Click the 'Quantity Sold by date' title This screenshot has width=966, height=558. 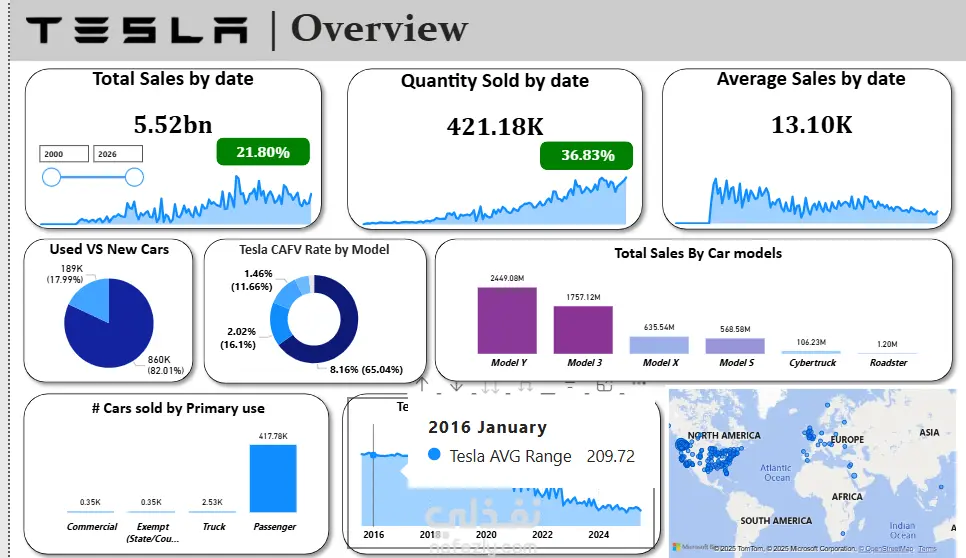click(495, 81)
